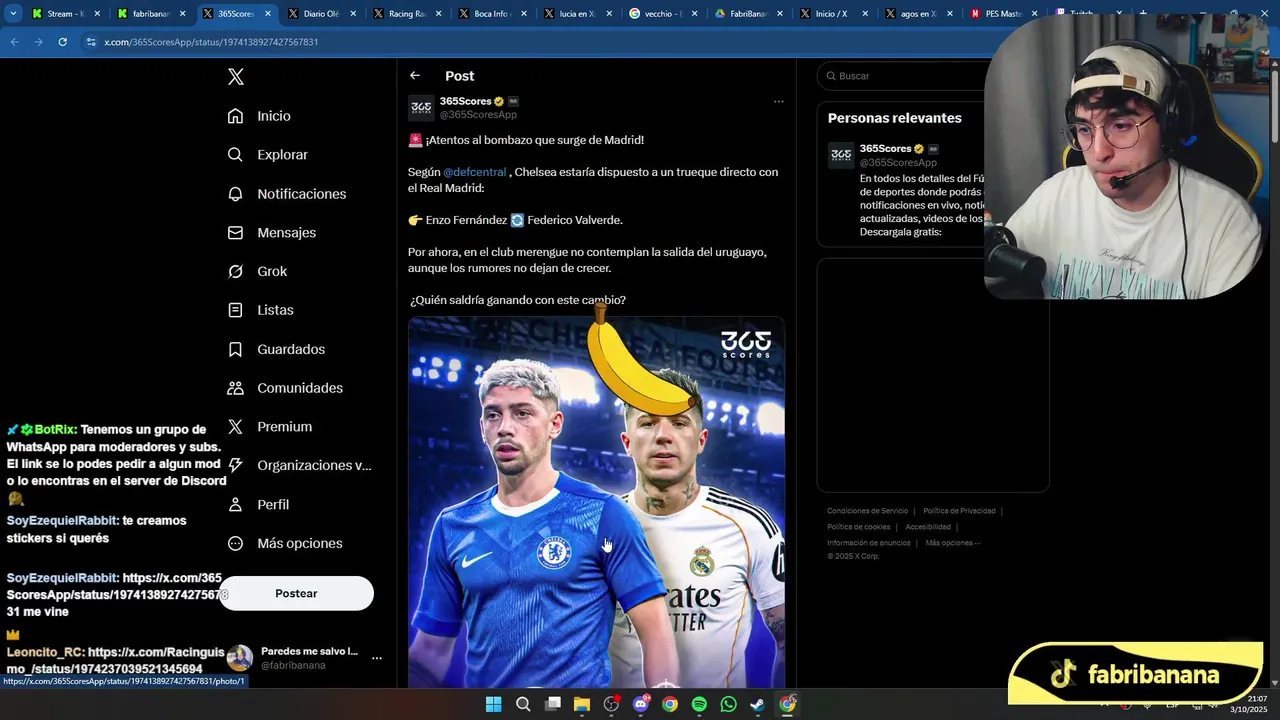Screen dimensions: 1280x720
Task: Click the Postear button
Action: pos(296,593)
